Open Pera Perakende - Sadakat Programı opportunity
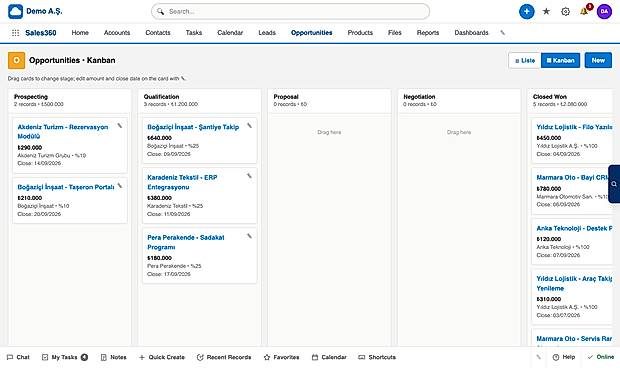This screenshot has width=620, height=368. pyautogui.click(x=185, y=242)
